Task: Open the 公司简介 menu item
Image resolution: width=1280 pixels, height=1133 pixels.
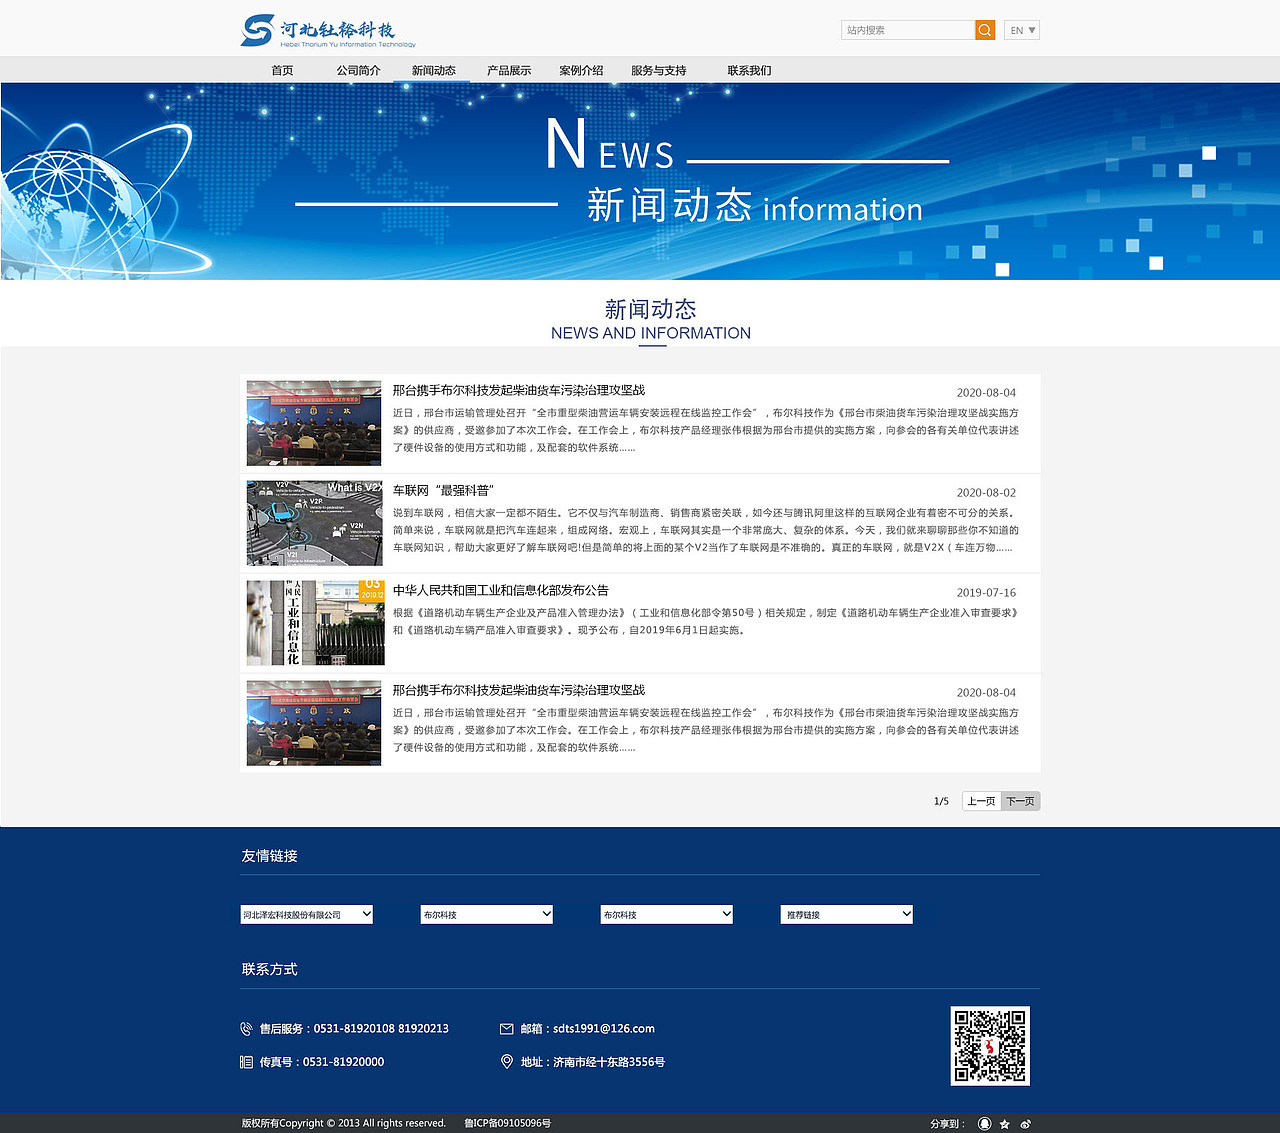Action: coord(357,70)
